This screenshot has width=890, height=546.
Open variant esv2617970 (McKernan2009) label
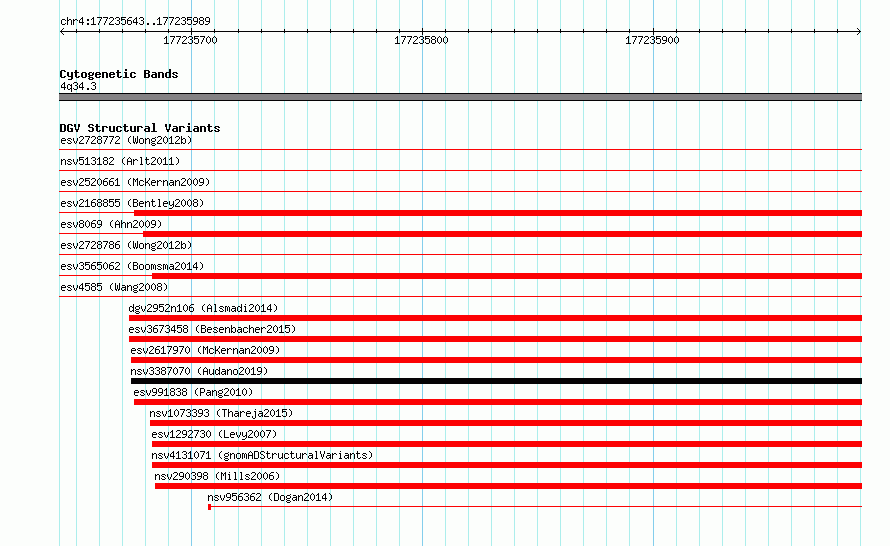[205, 350]
